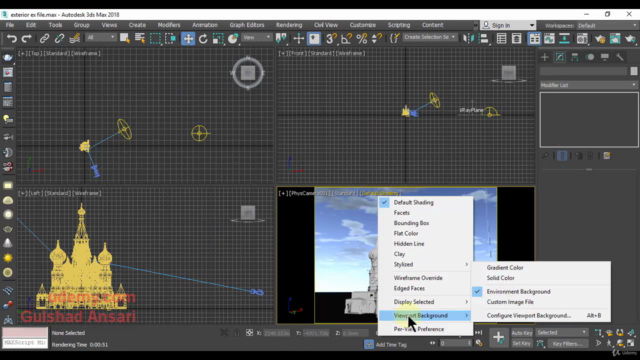The height and width of the screenshot is (360, 640).
Task: Open the key mode Selected dropdown
Action: pyautogui.click(x=562, y=332)
